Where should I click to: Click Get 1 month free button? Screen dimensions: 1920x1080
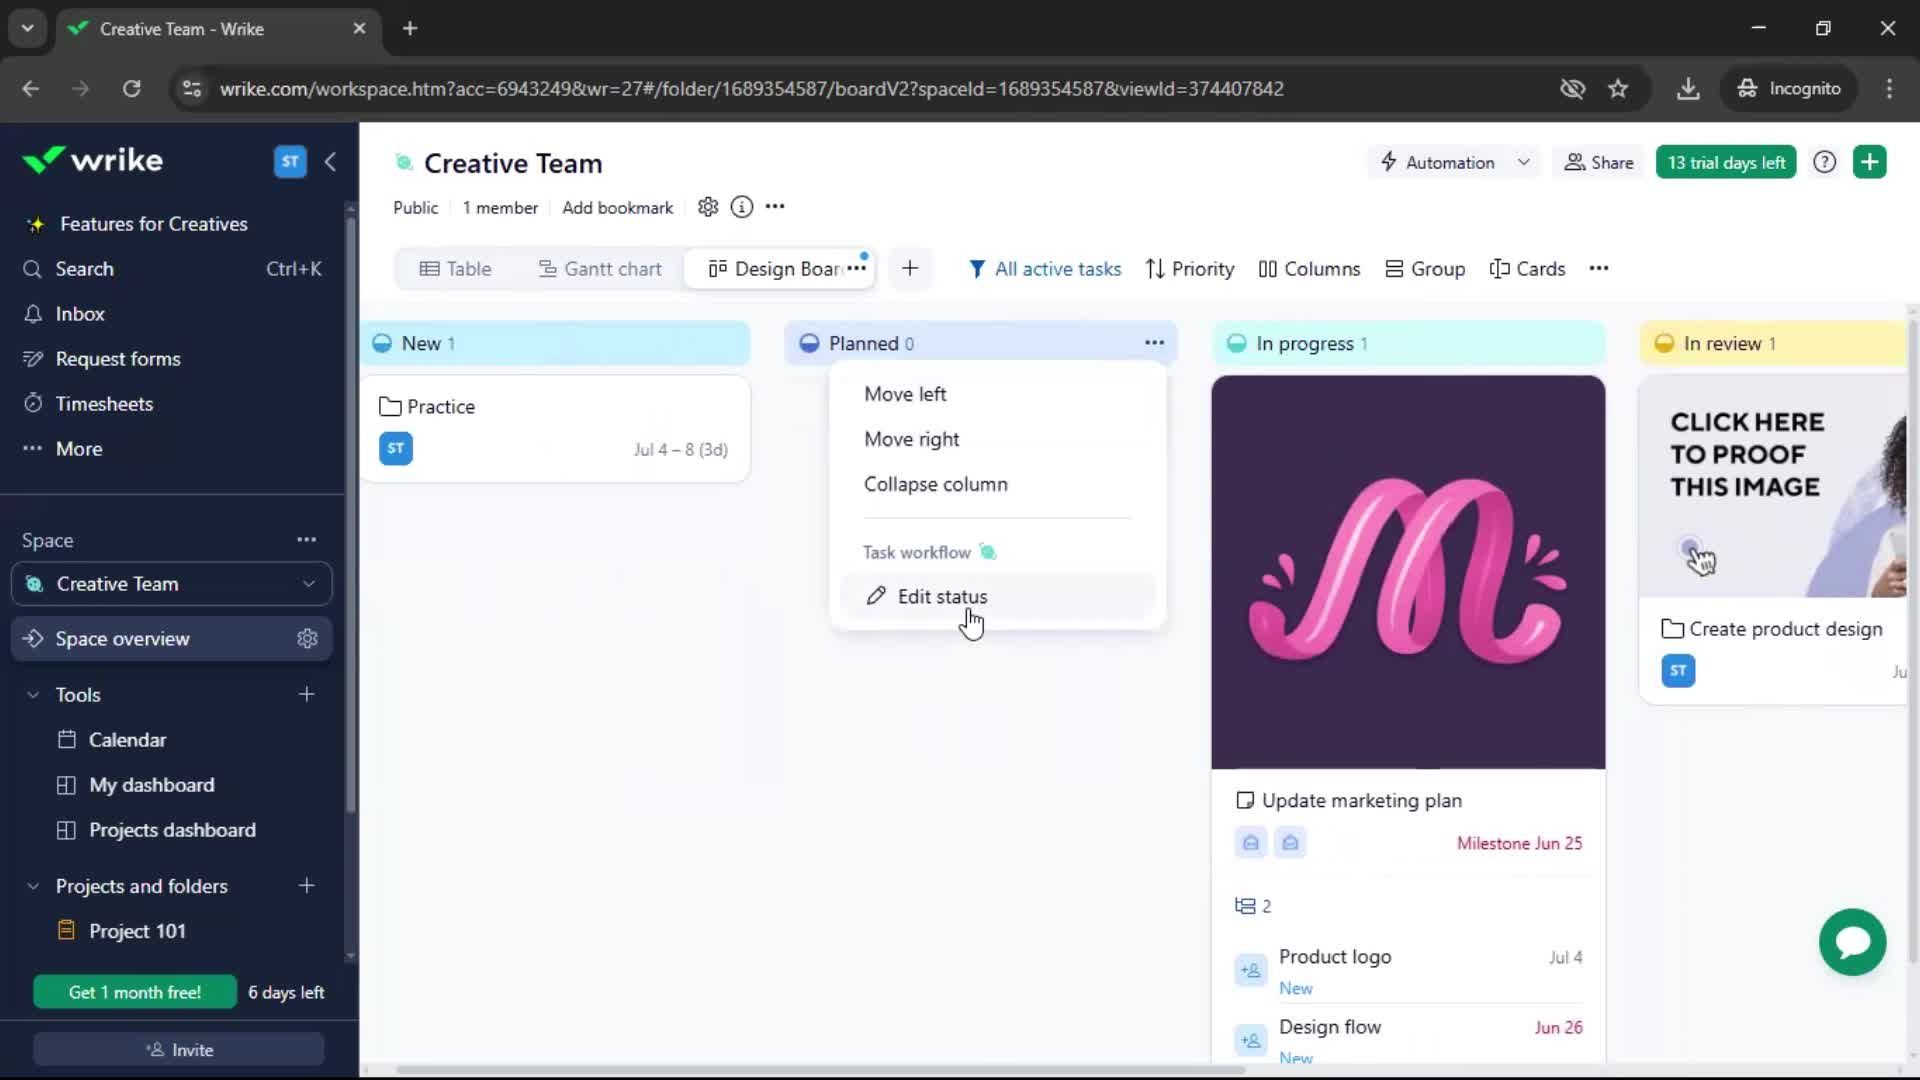click(x=135, y=992)
